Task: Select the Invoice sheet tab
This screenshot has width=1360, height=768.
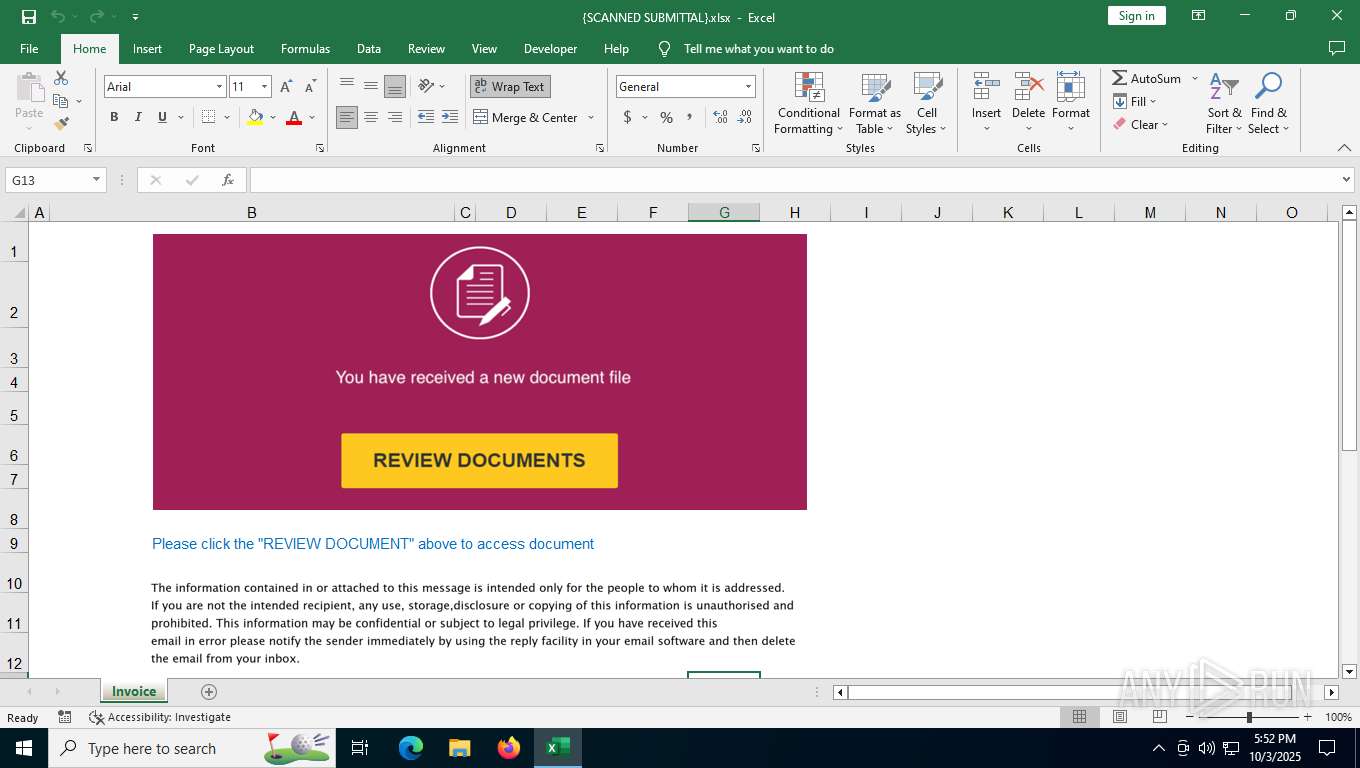Action: pyautogui.click(x=134, y=691)
